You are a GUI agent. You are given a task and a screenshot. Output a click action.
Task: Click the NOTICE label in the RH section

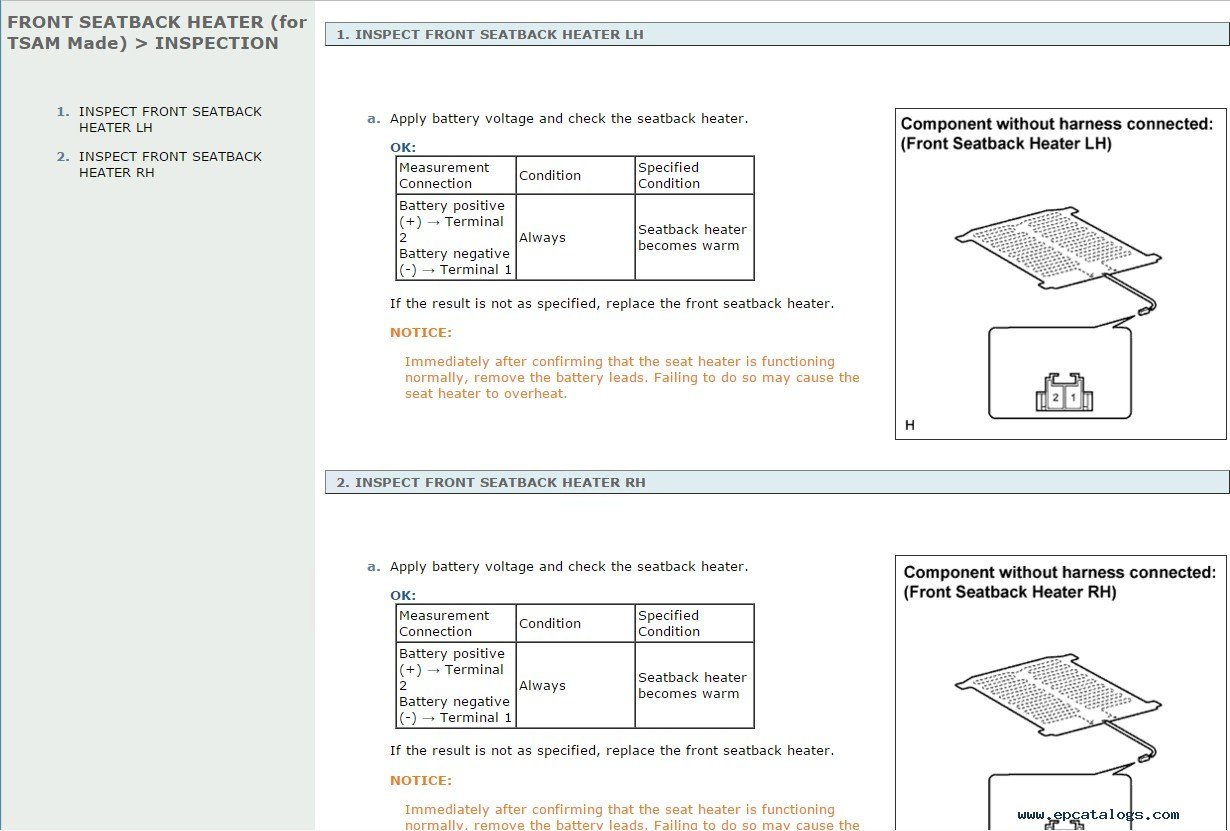(x=420, y=780)
